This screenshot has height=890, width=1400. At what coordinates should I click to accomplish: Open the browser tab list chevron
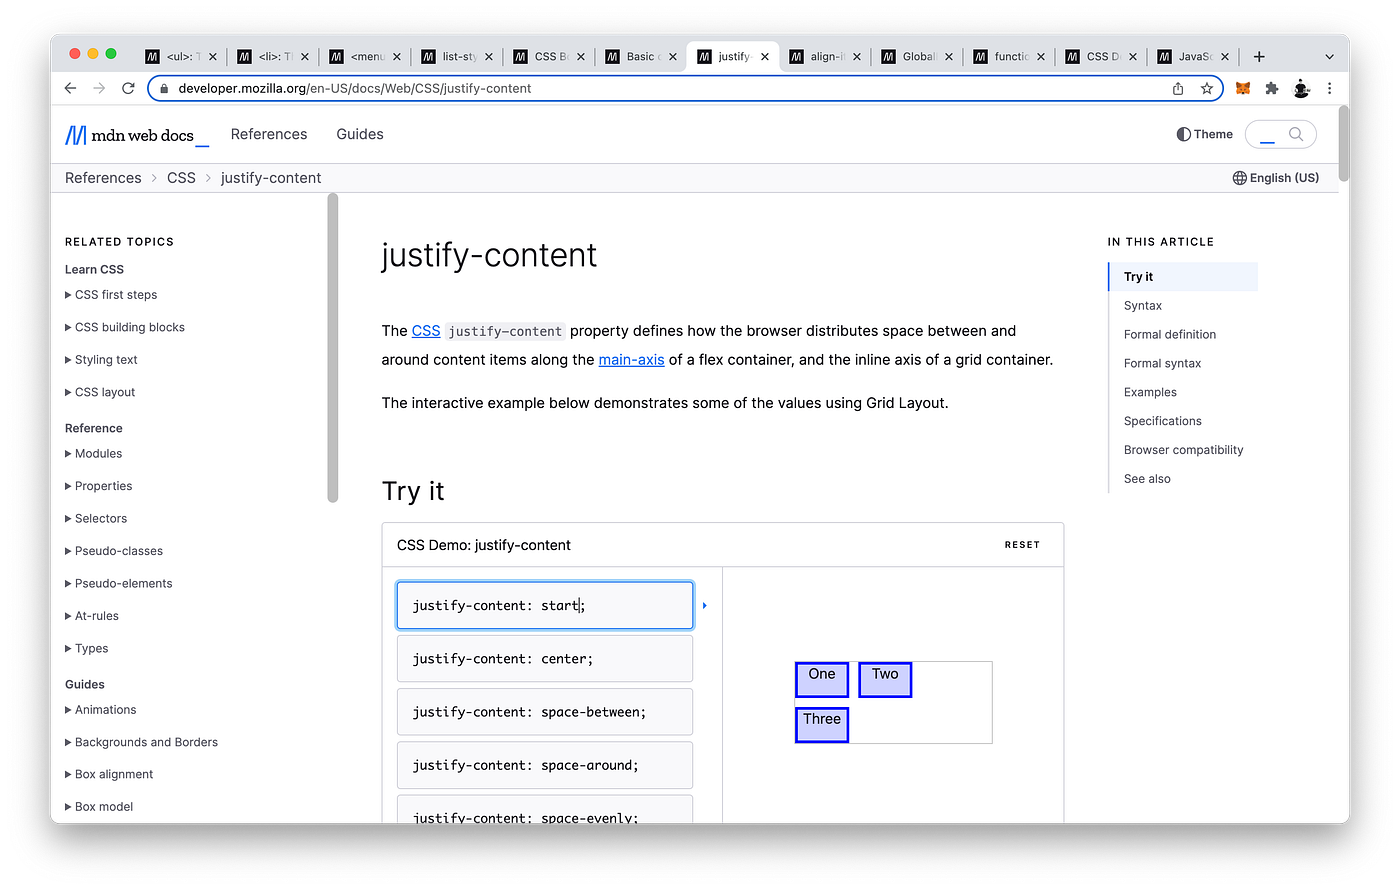(x=1328, y=57)
